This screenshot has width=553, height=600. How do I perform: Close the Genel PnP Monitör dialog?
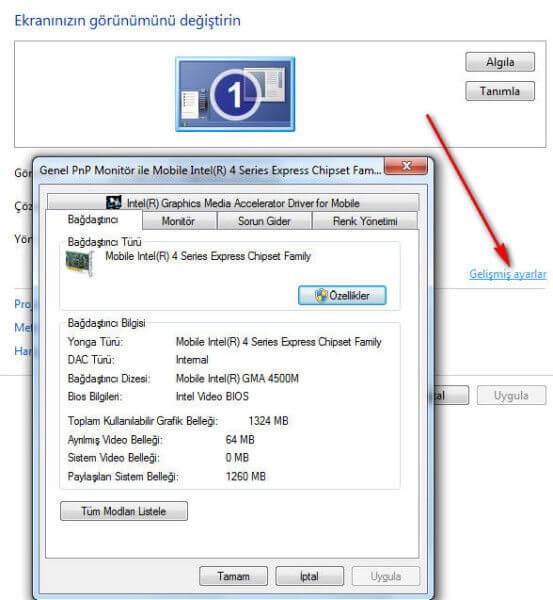pos(406,166)
